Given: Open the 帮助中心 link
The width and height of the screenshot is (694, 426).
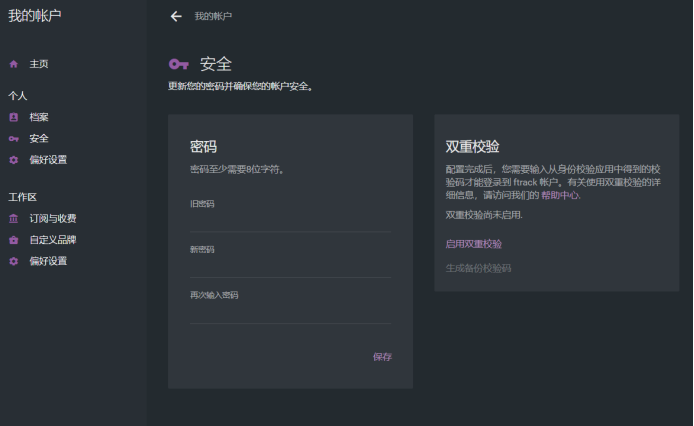Looking at the screenshot, I should pyautogui.click(x=560, y=196).
